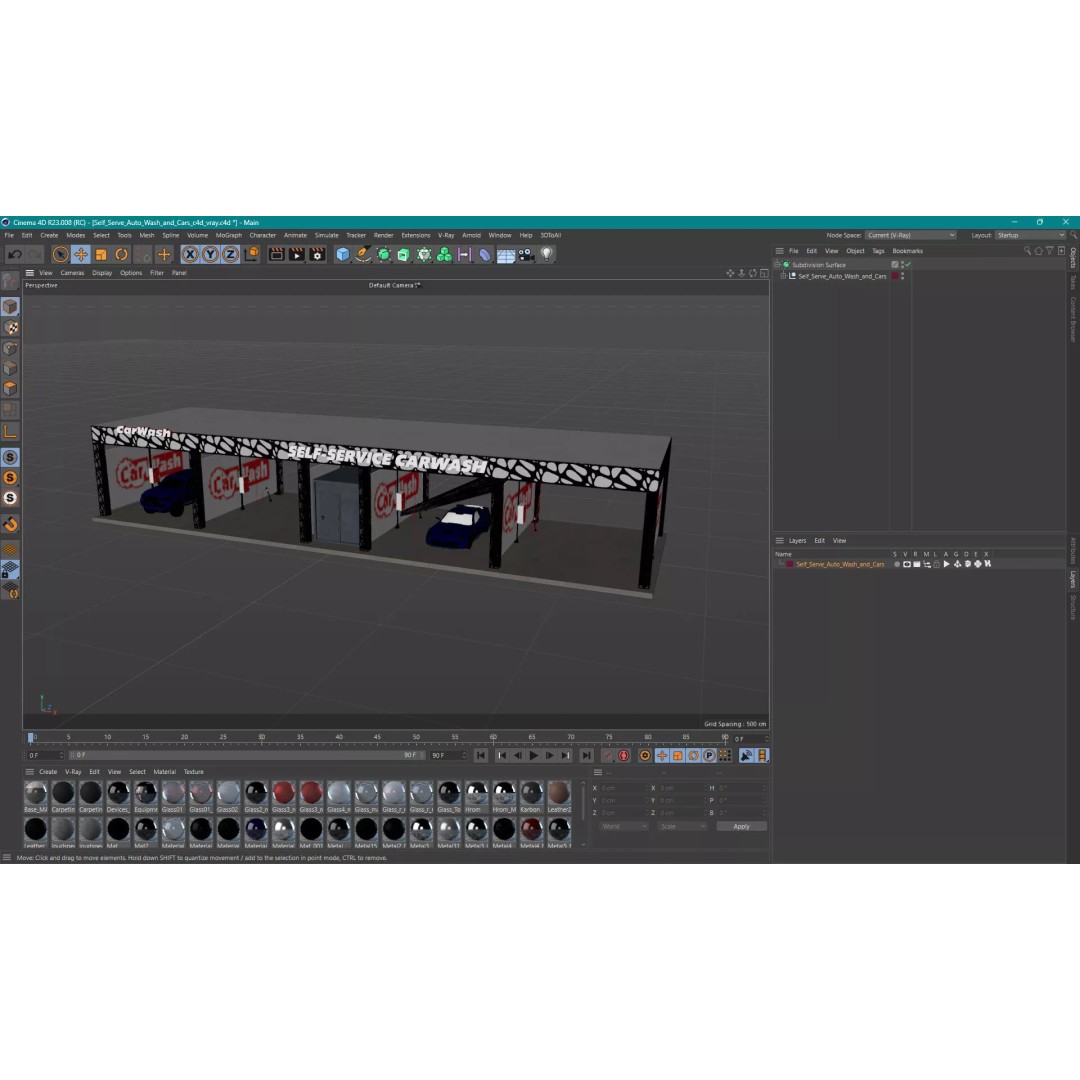Screen dimensions: 1080x1080
Task: Open the Node Space dropdown
Action: pyautogui.click(x=911, y=236)
